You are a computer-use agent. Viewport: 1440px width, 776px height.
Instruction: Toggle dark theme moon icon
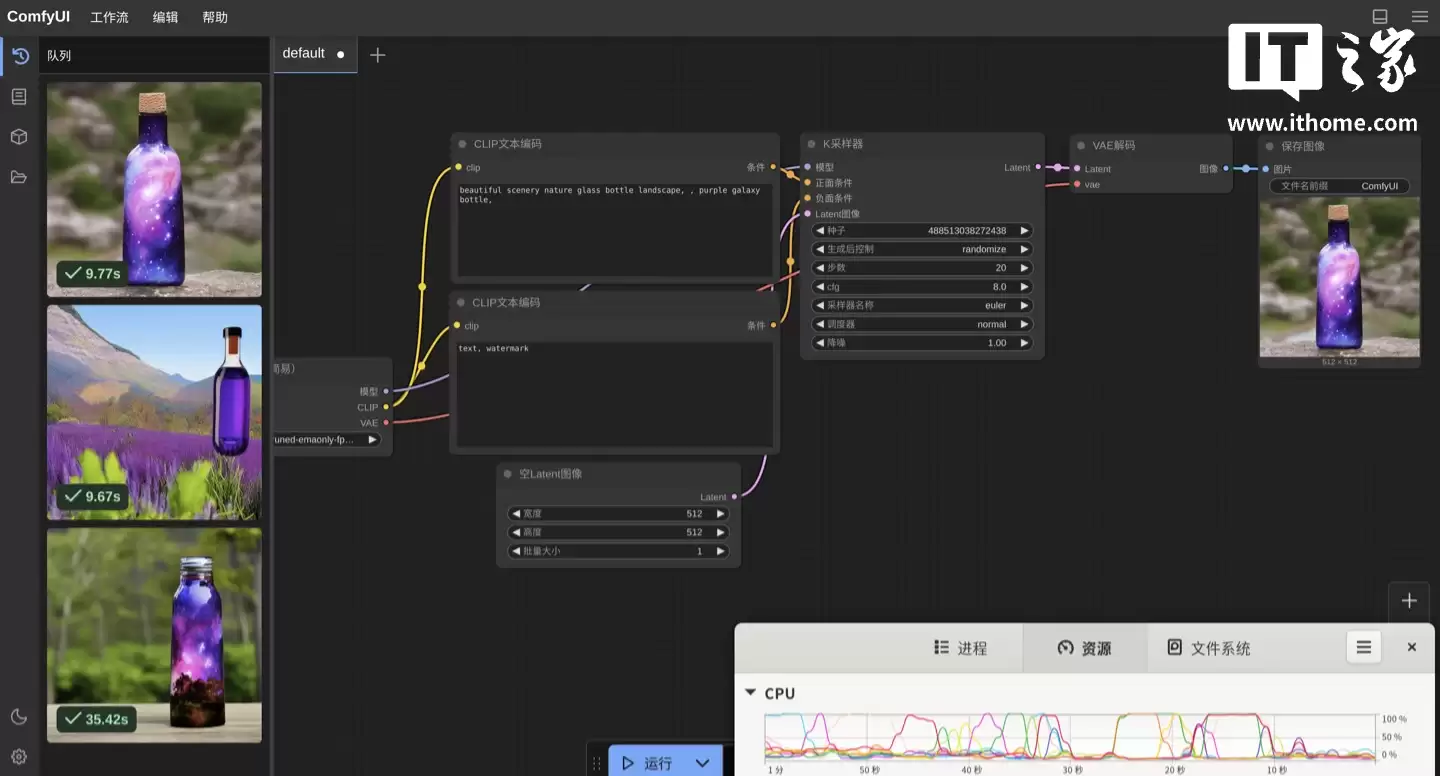click(19, 716)
